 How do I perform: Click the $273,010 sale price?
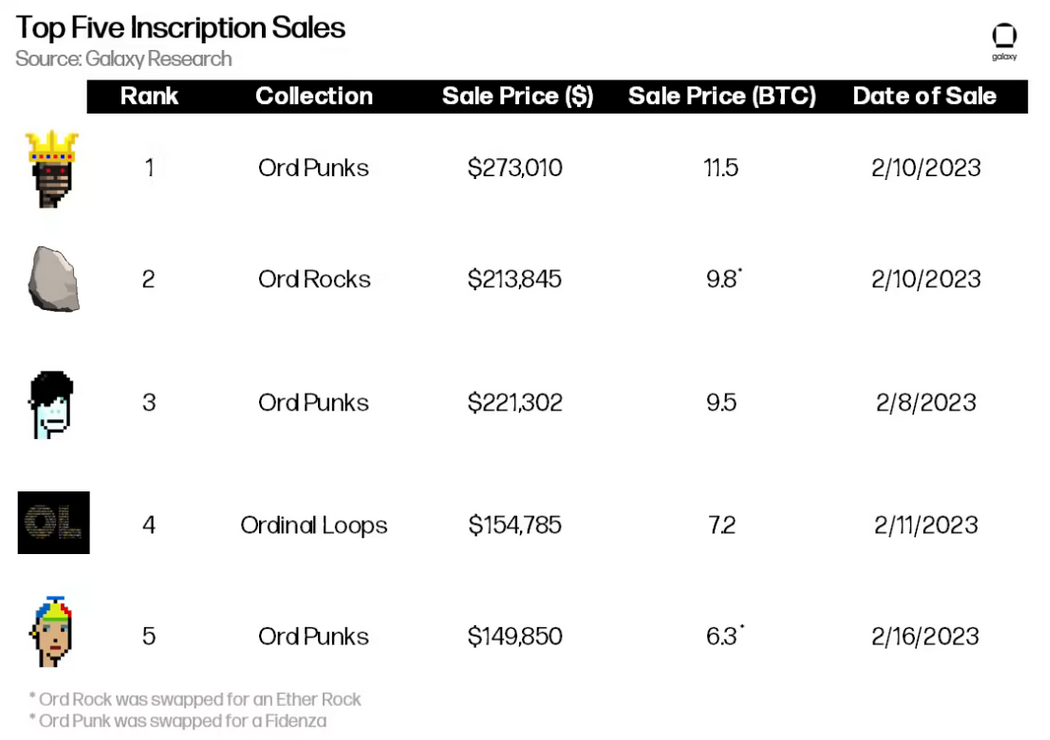click(515, 167)
